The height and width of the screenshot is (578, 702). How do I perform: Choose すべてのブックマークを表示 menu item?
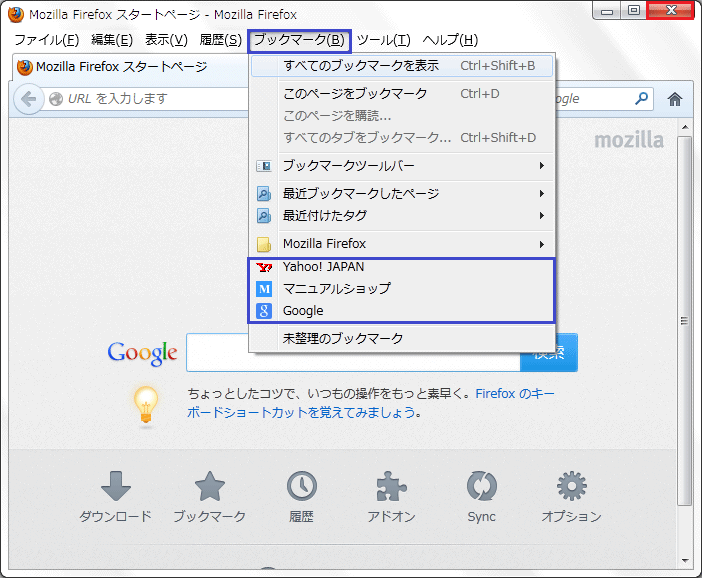coord(402,66)
